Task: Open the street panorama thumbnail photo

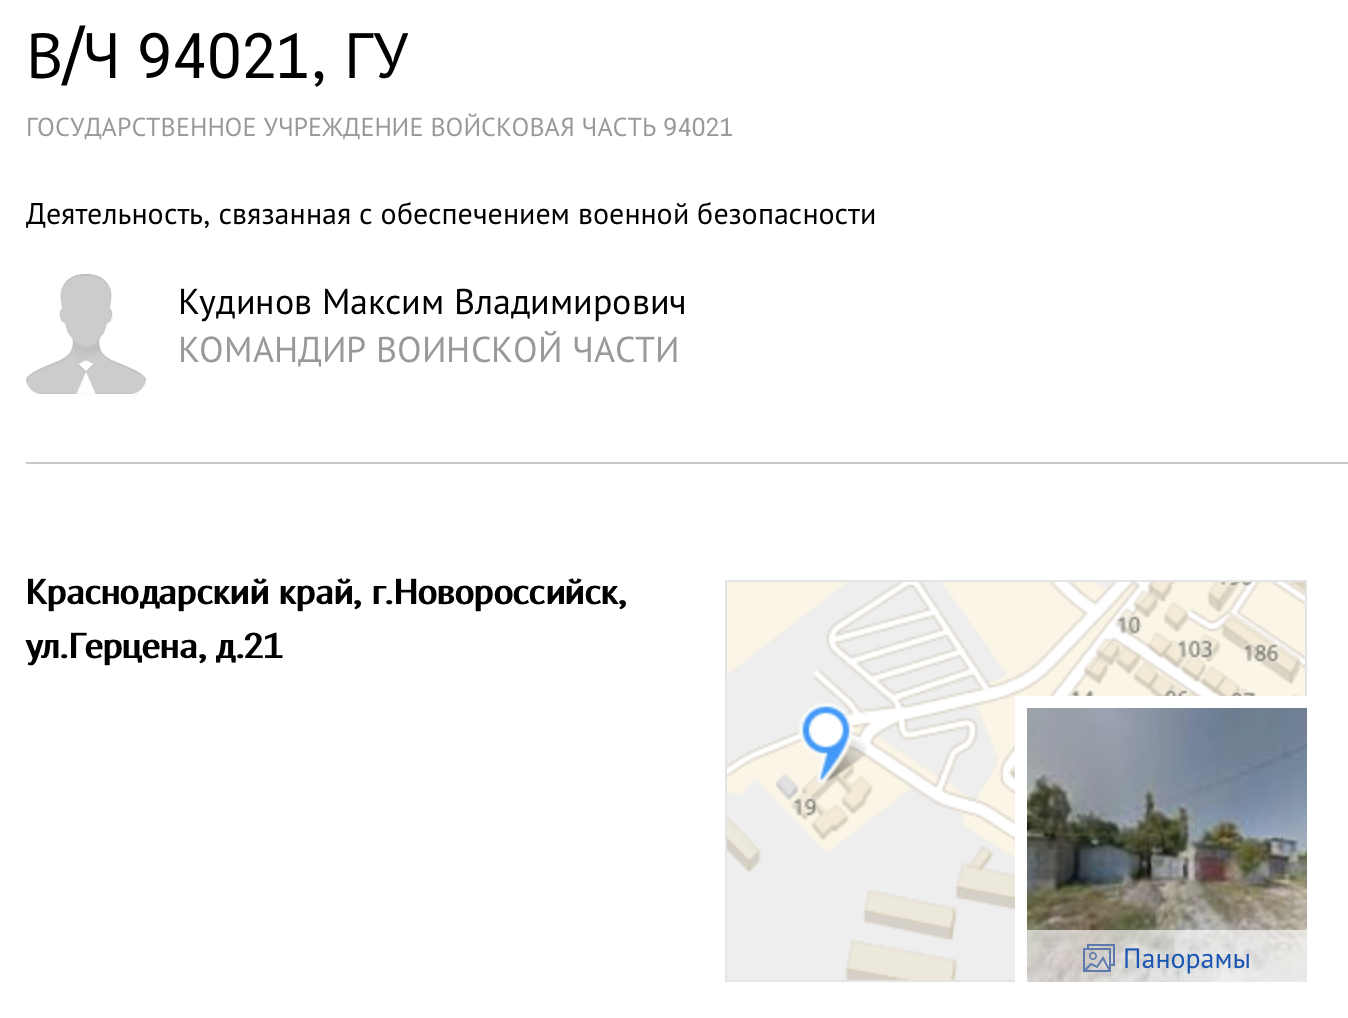Action: 1166,819
